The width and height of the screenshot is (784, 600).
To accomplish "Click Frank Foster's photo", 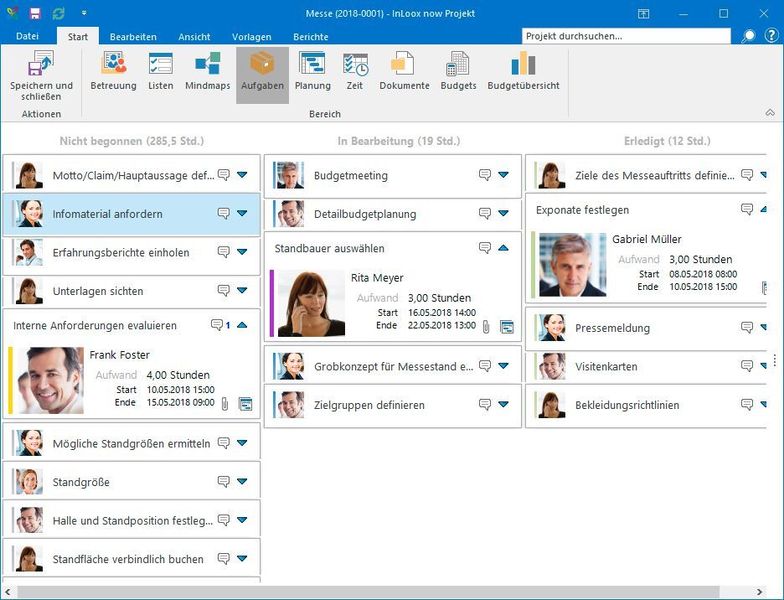I will [50, 380].
